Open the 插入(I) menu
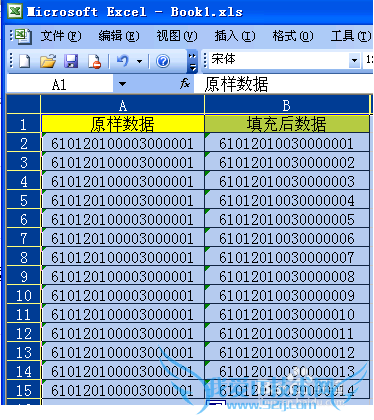 (x=235, y=36)
